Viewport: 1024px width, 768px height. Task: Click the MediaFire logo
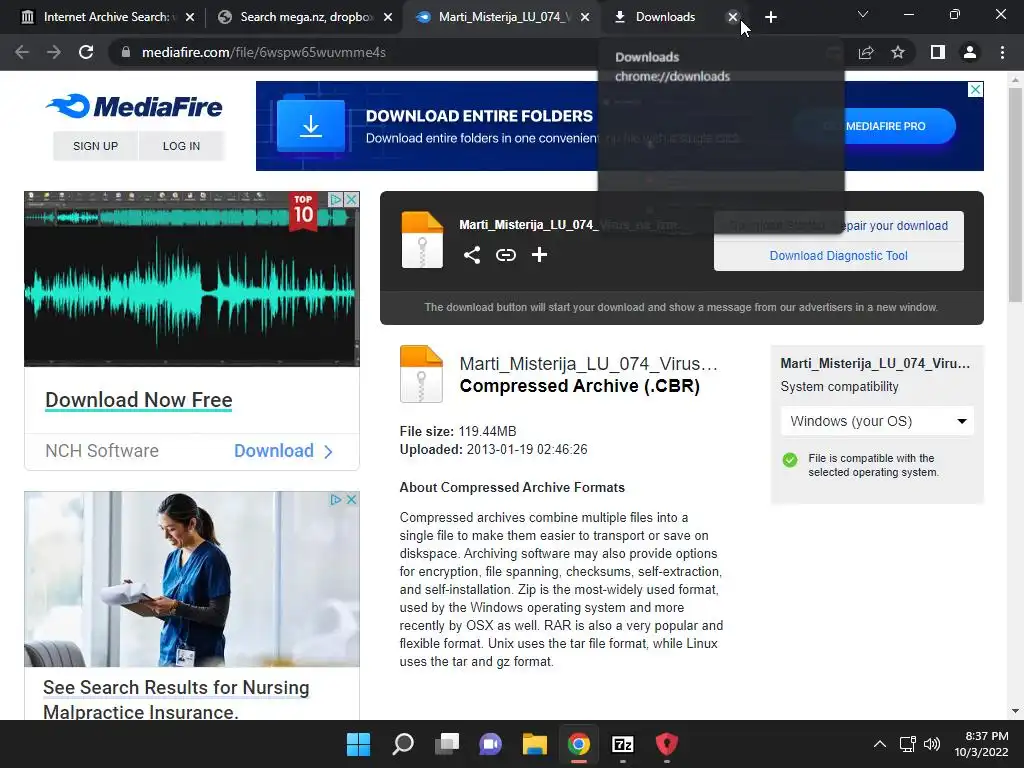(x=135, y=106)
